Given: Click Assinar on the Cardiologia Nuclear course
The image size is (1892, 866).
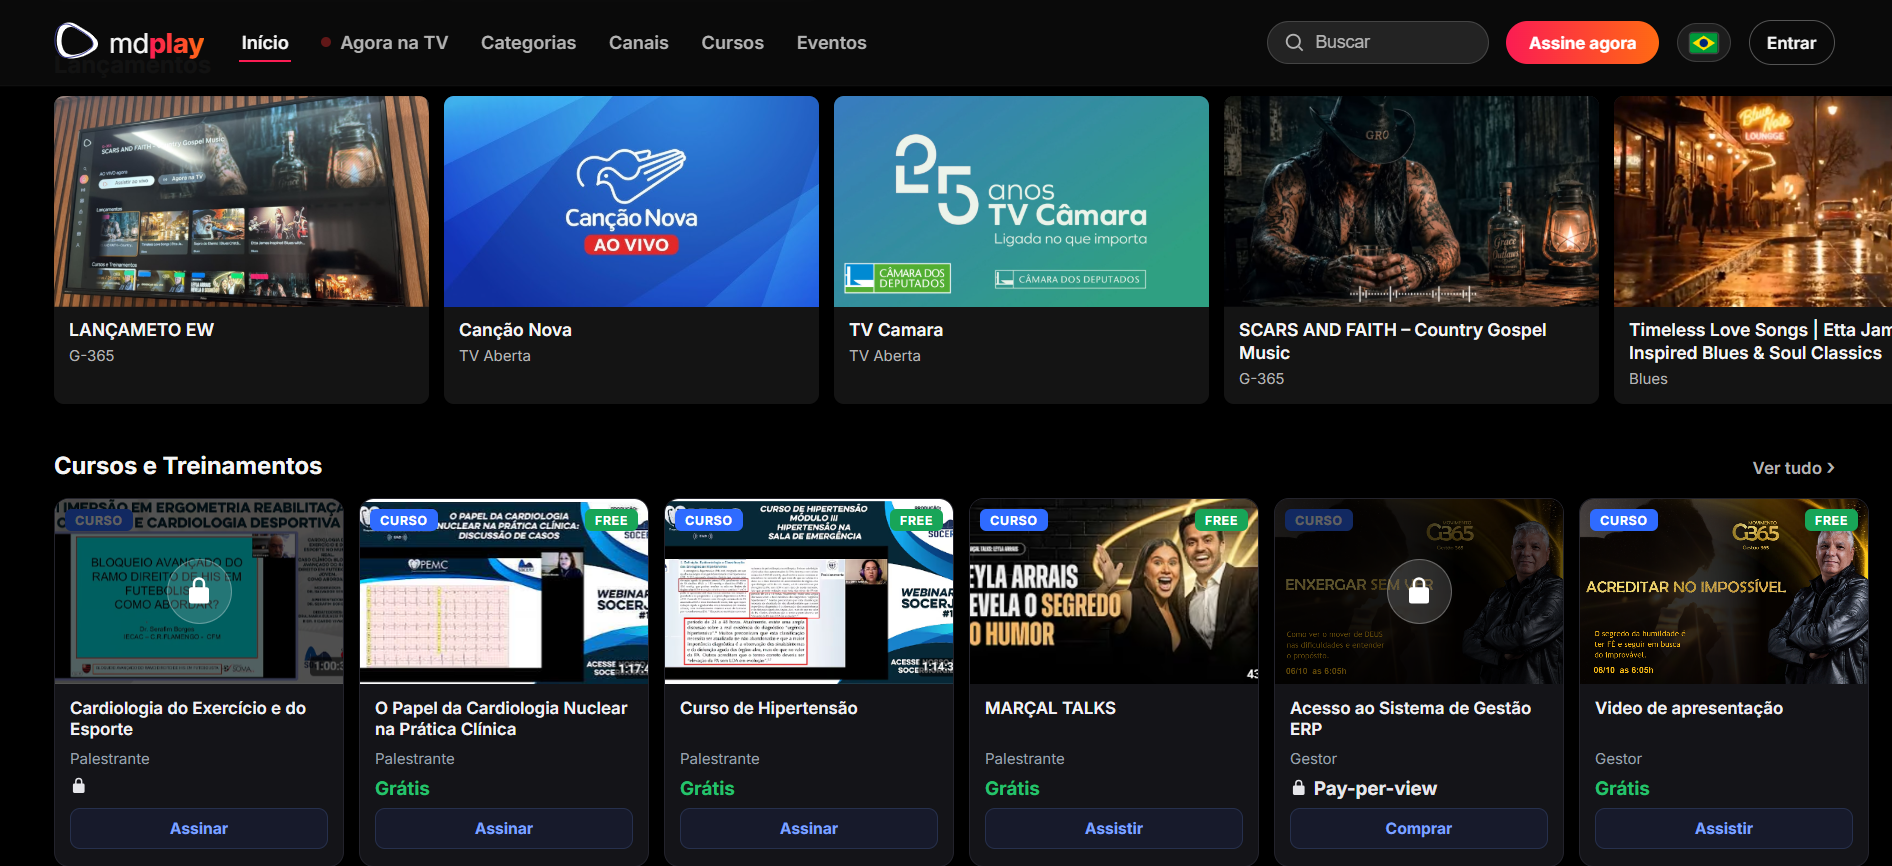Looking at the screenshot, I should [504, 828].
